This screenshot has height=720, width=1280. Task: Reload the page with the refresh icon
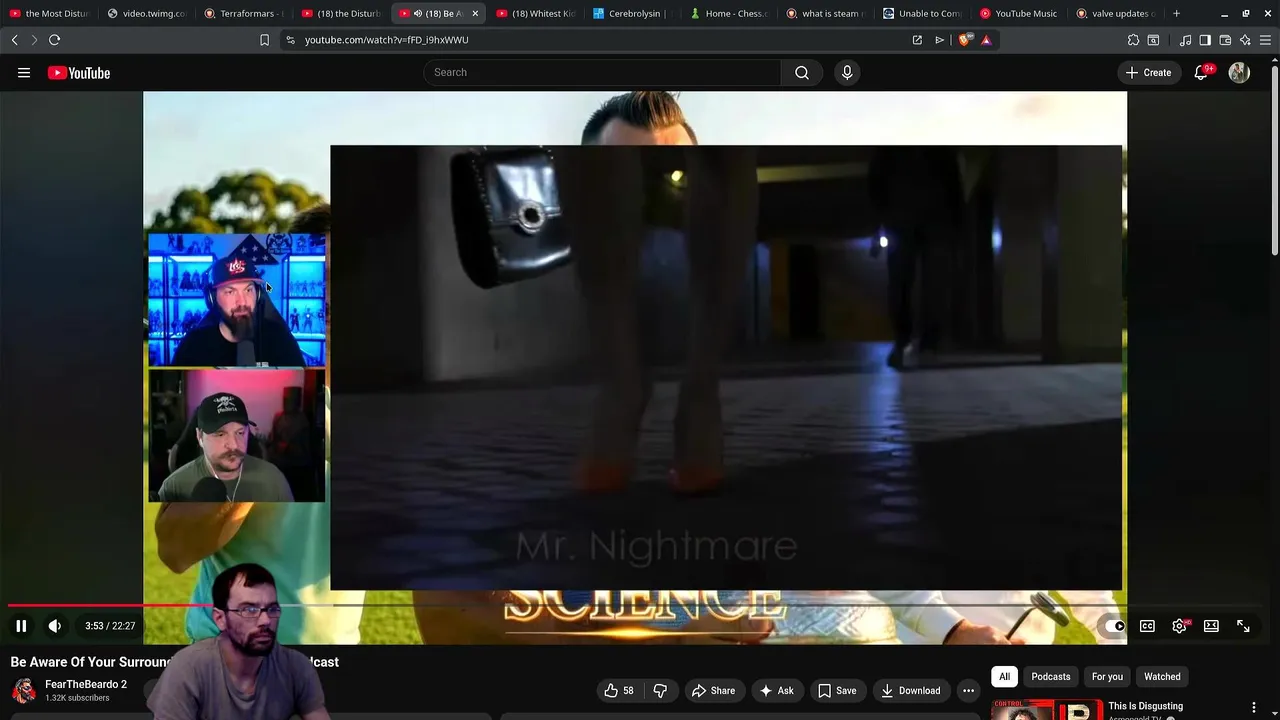coord(54,40)
